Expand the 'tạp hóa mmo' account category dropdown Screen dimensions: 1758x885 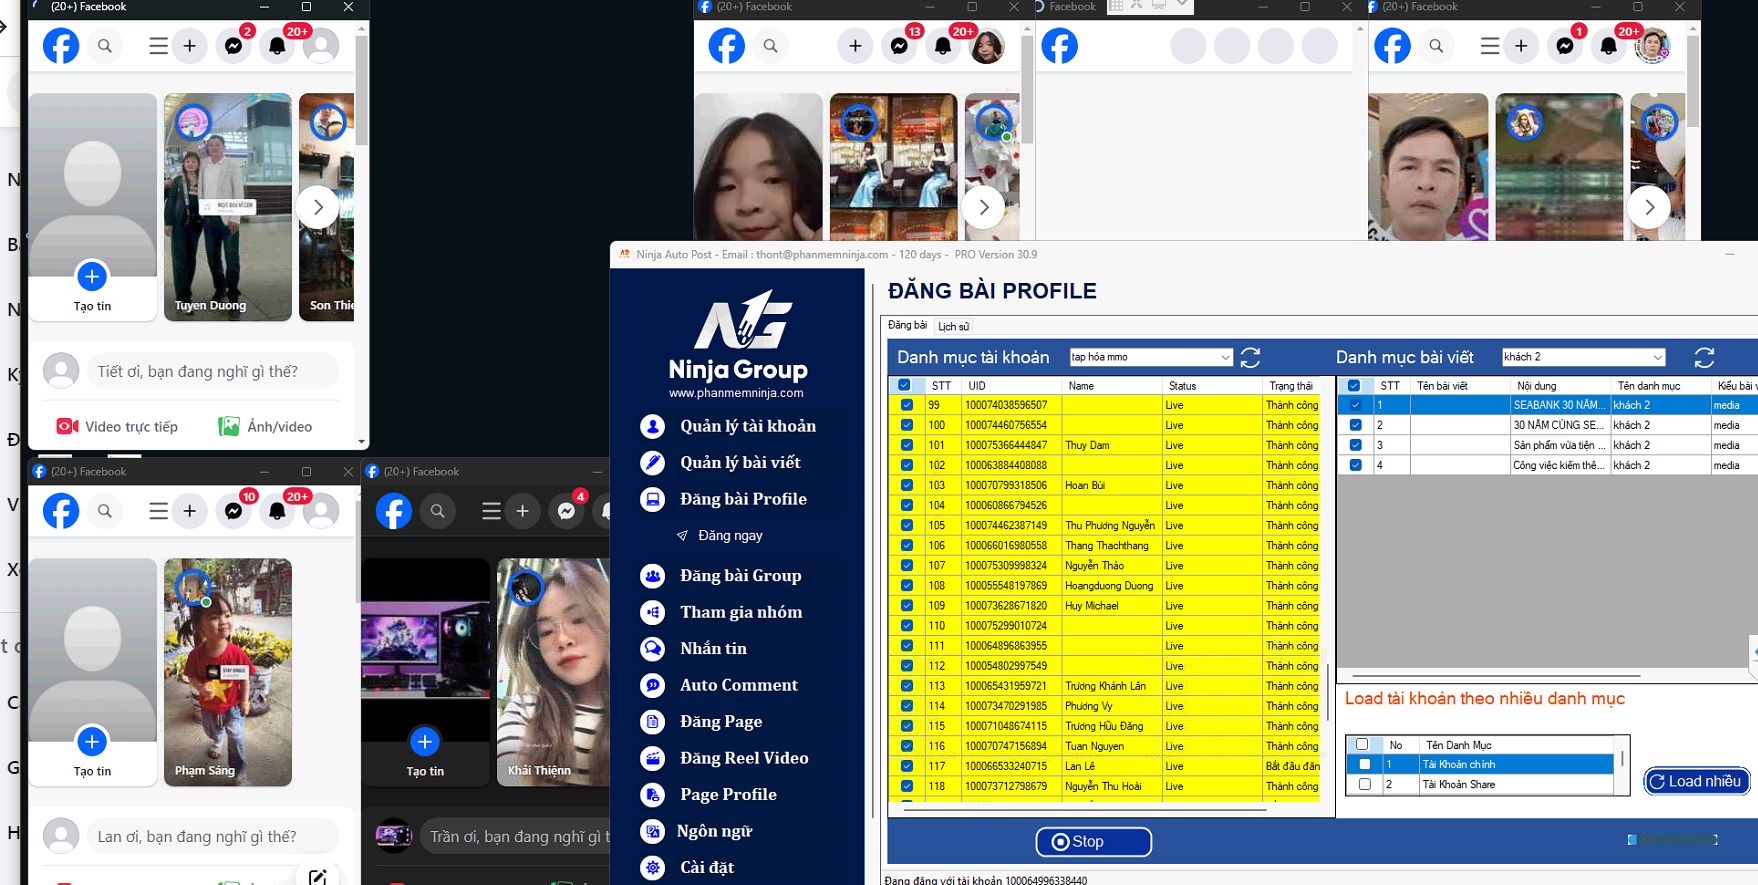click(x=1226, y=357)
